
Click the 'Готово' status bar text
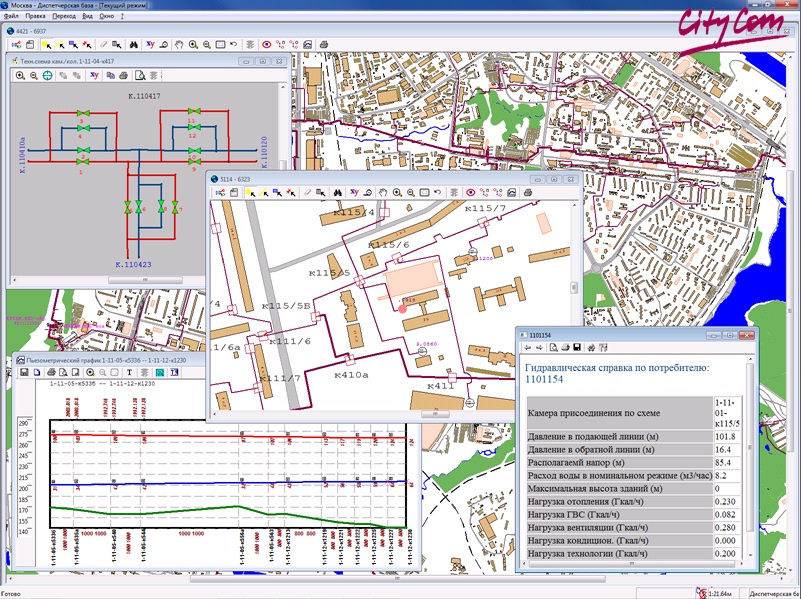click(11, 594)
